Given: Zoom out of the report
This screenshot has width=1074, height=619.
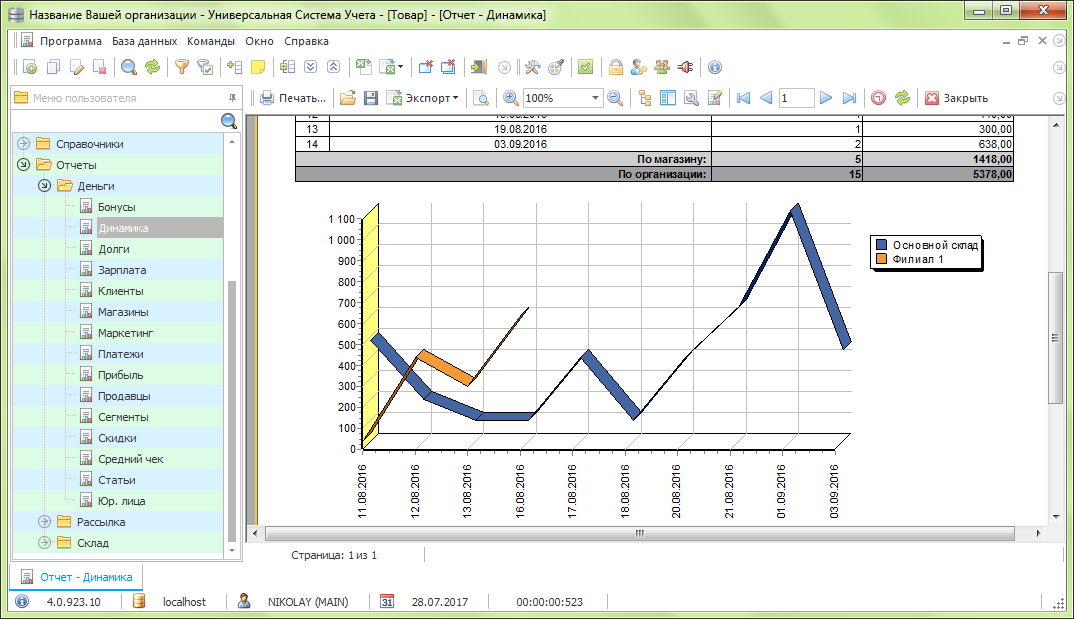Looking at the screenshot, I should (x=615, y=98).
